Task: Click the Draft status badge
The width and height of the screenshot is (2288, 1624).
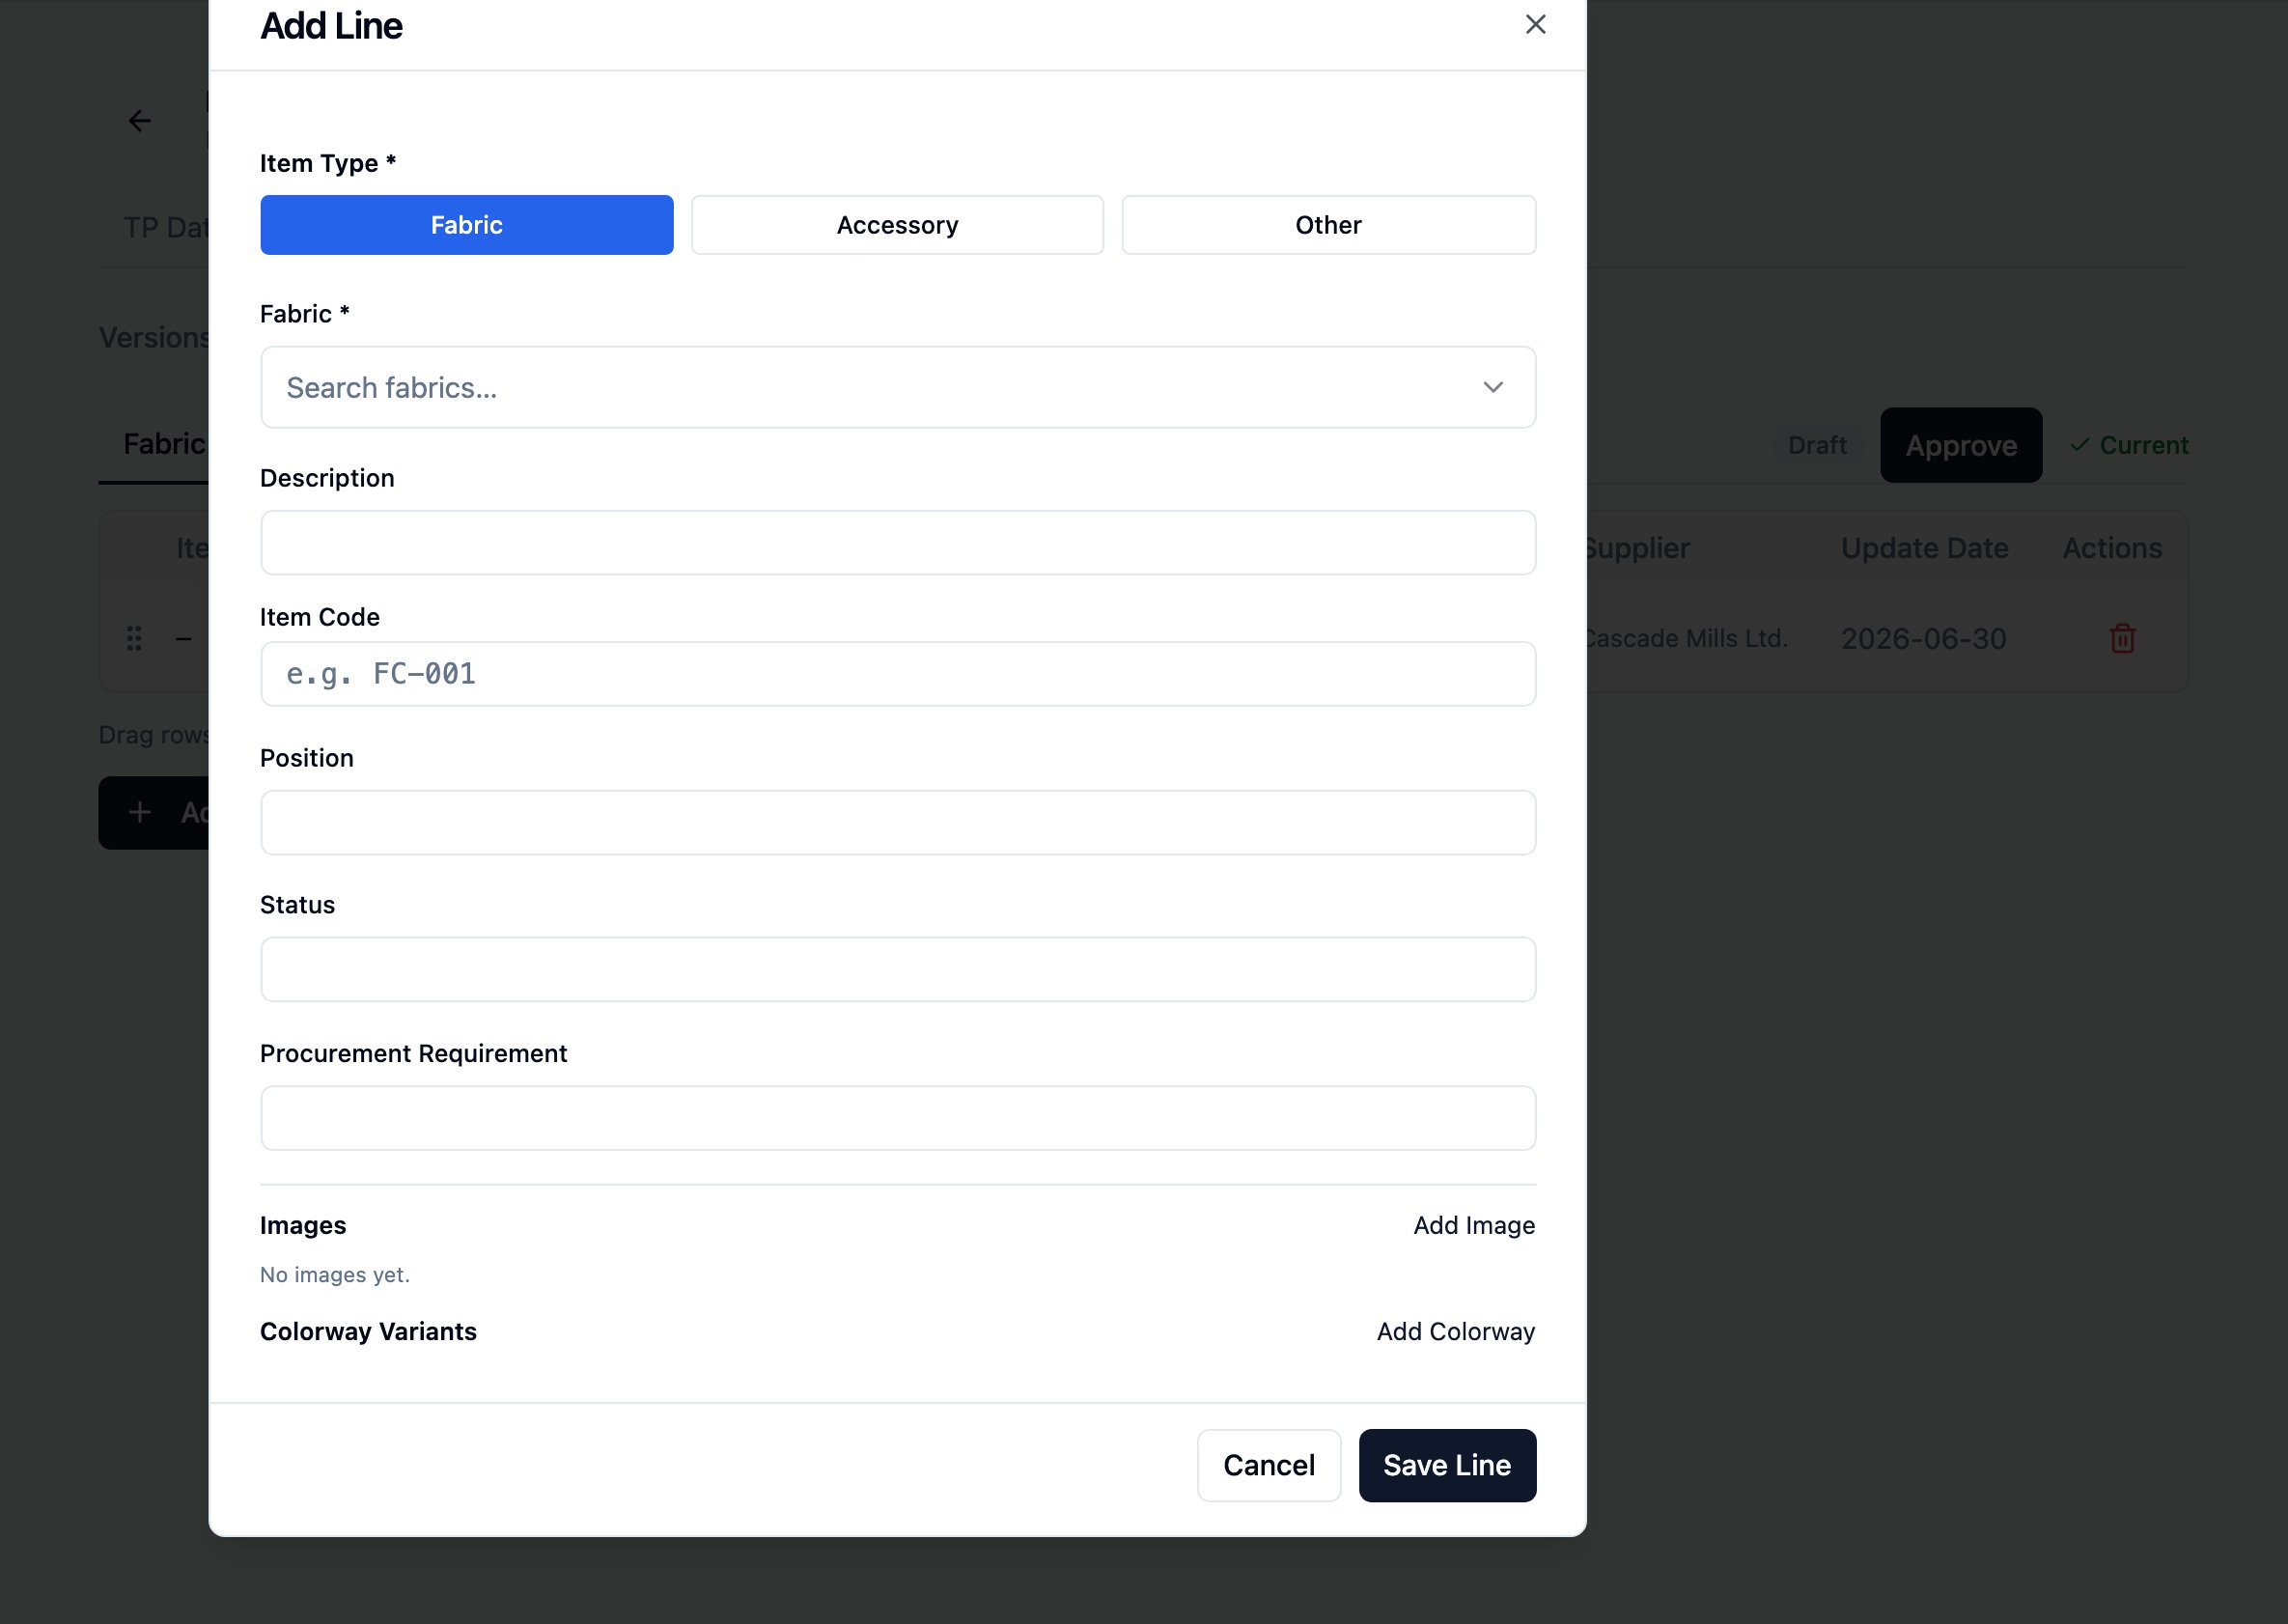Action: (x=1816, y=445)
